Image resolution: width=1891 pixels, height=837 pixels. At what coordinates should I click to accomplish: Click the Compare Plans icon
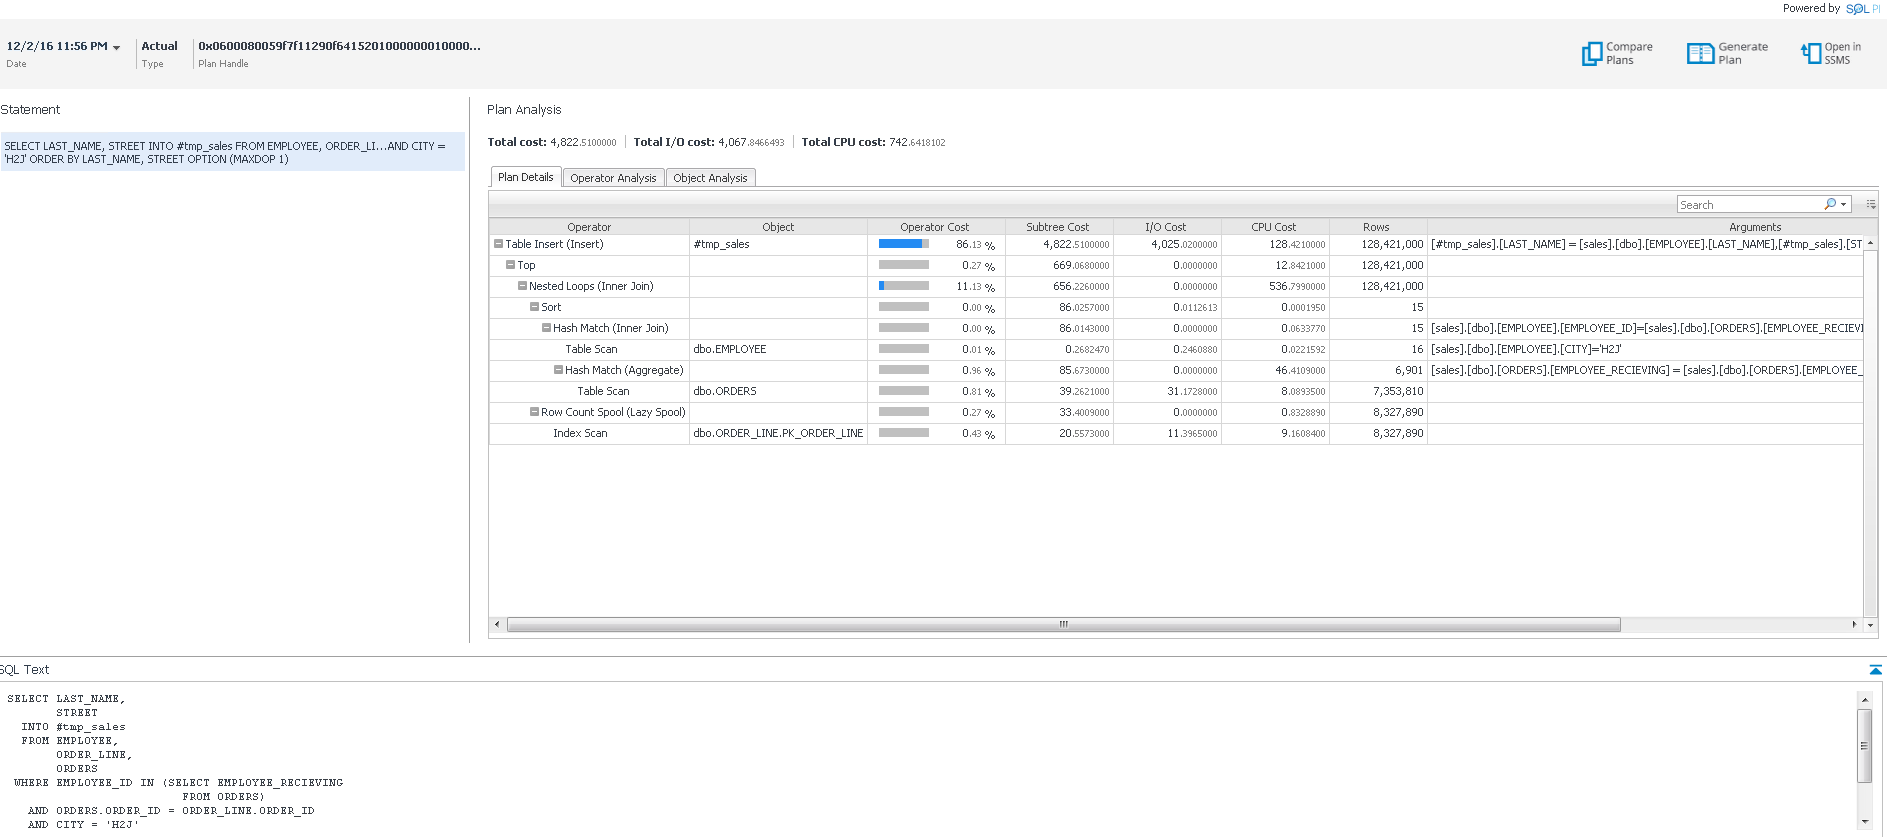(x=1591, y=54)
